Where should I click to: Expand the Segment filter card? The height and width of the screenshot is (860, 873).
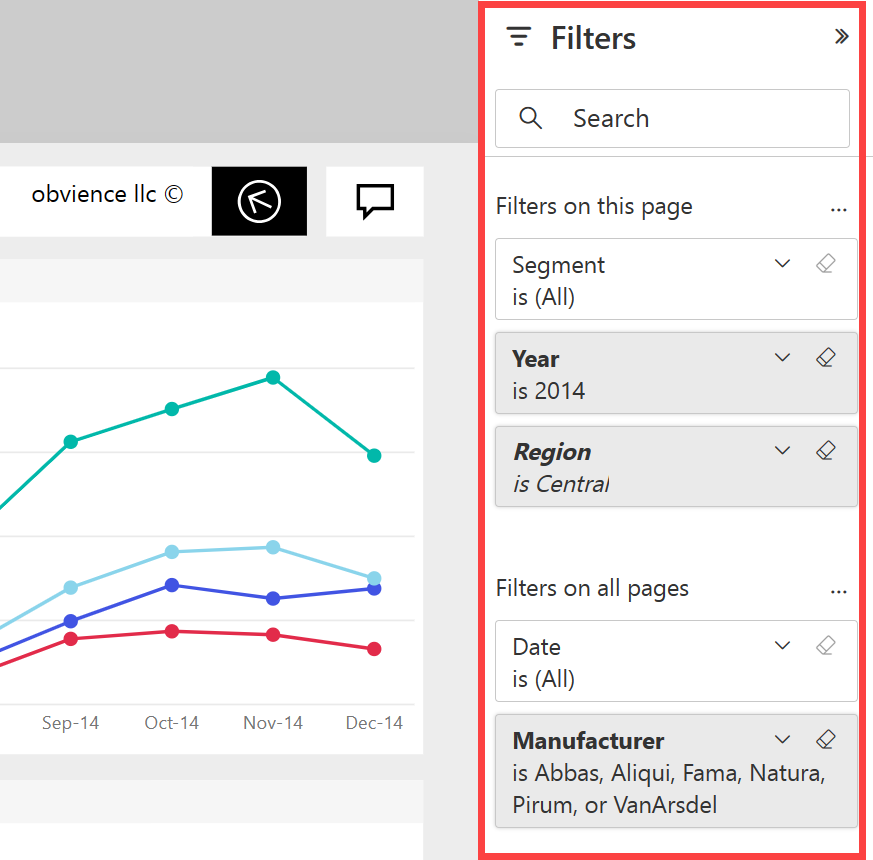(x=782, y=263)
